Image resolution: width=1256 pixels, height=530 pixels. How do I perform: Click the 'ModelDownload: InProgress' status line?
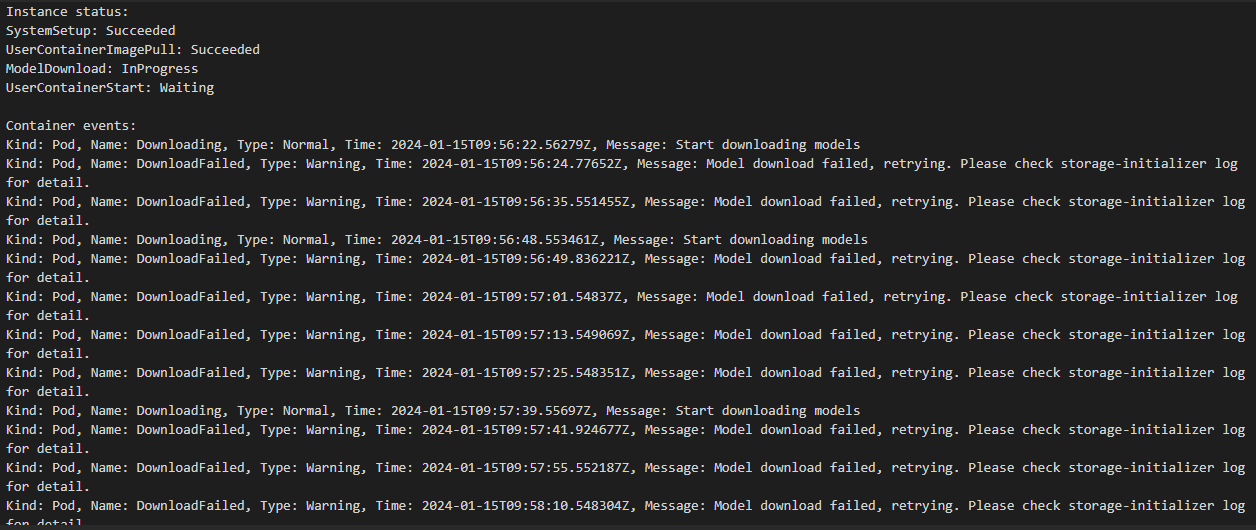[x=101, y=69]
